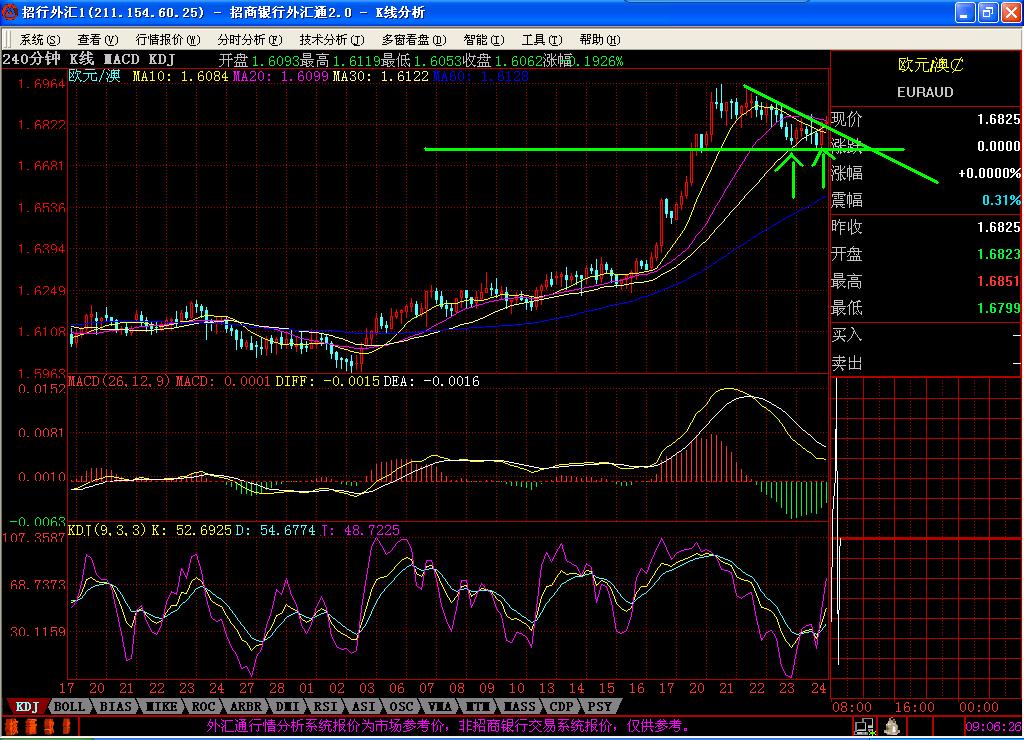Screen dimensions: 1024x740
Task: Open the CDP indicator tab
Action: (x=561, y=706)
